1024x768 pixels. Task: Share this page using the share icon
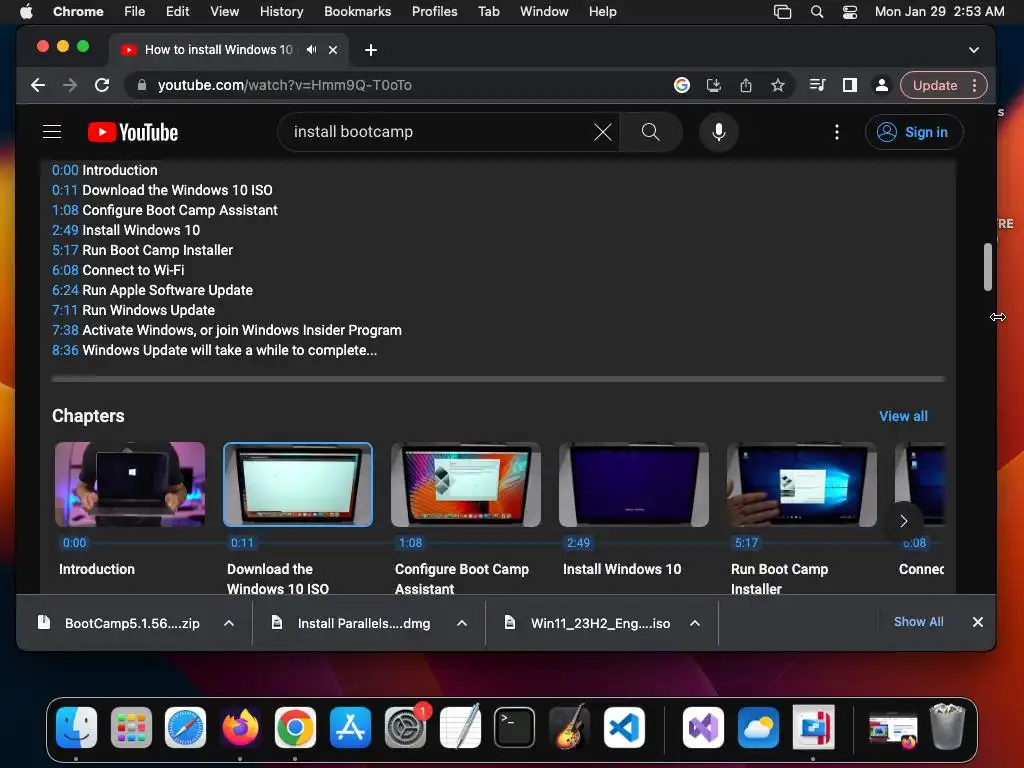click(x=746, y=85)
